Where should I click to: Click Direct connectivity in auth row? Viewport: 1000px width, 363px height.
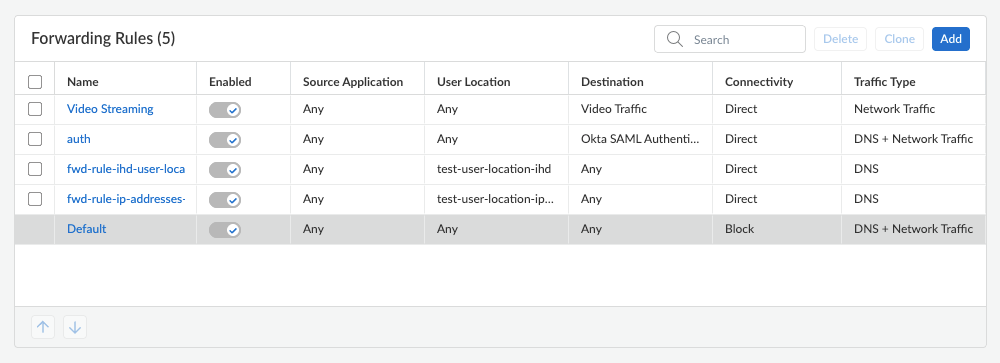pos(741,139)
